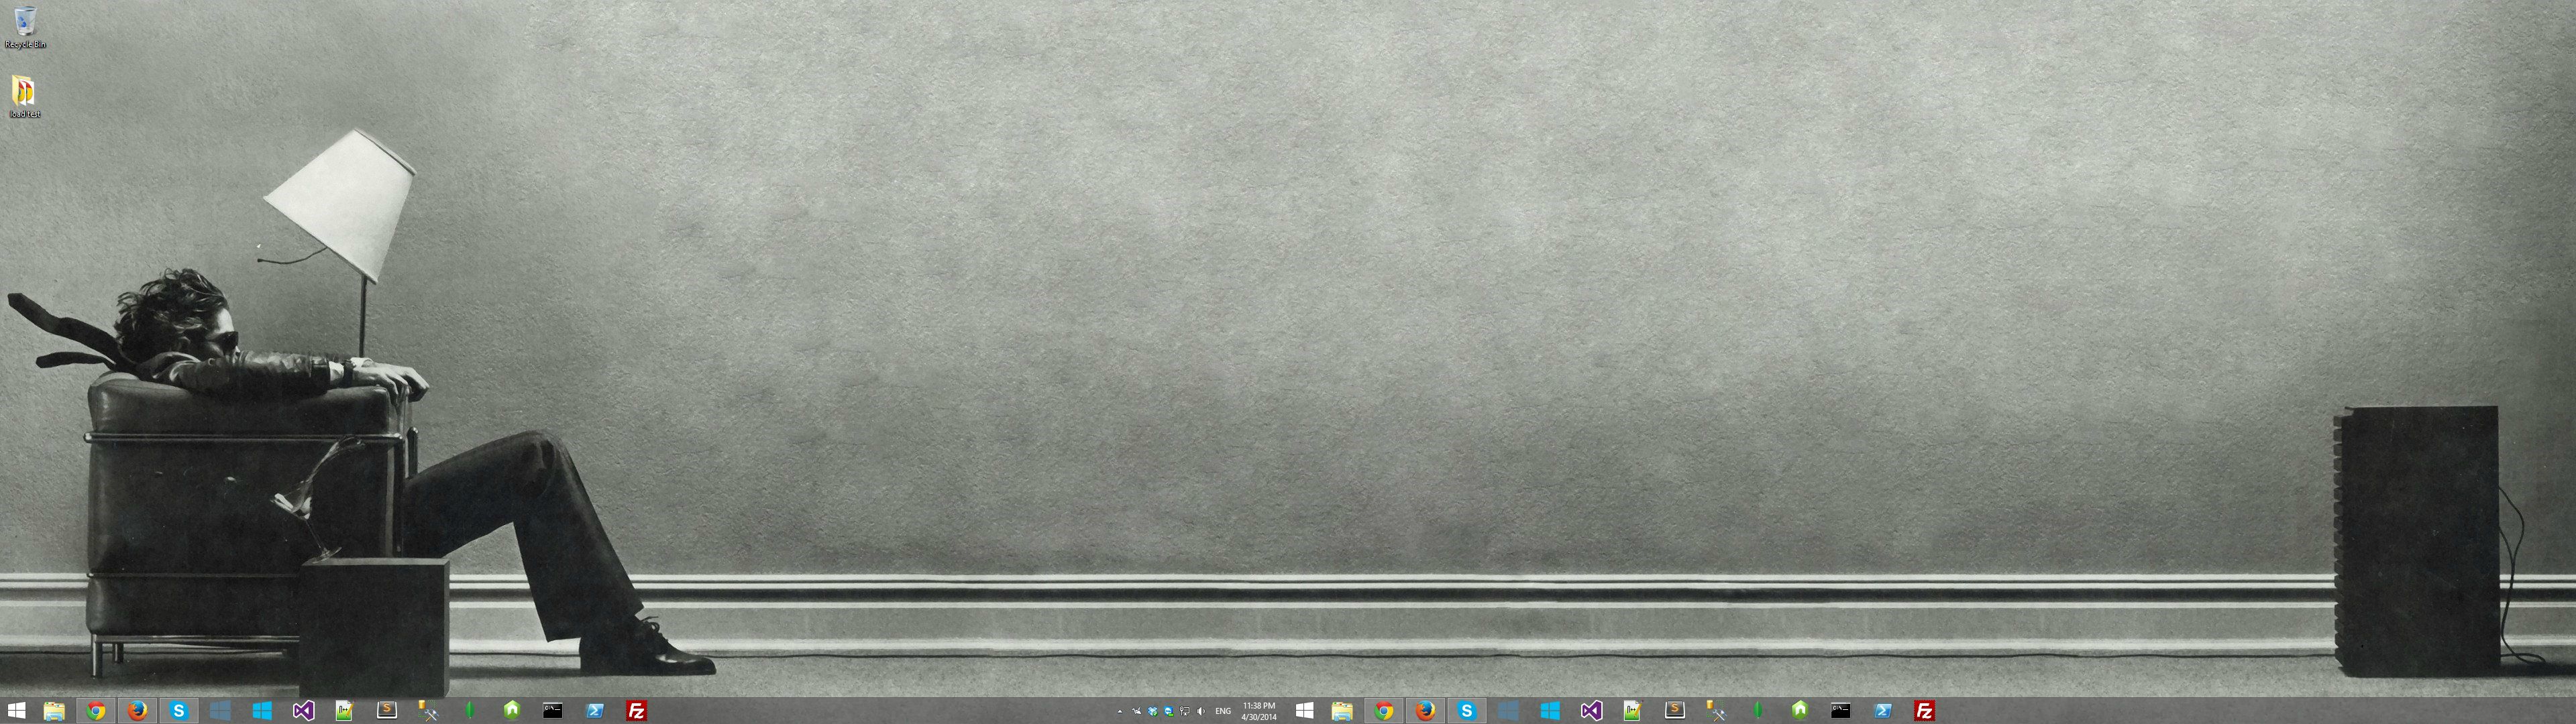Open the volume speaker tray icon
This screenshot has height=724, width=2576.
coord(1201,712)
